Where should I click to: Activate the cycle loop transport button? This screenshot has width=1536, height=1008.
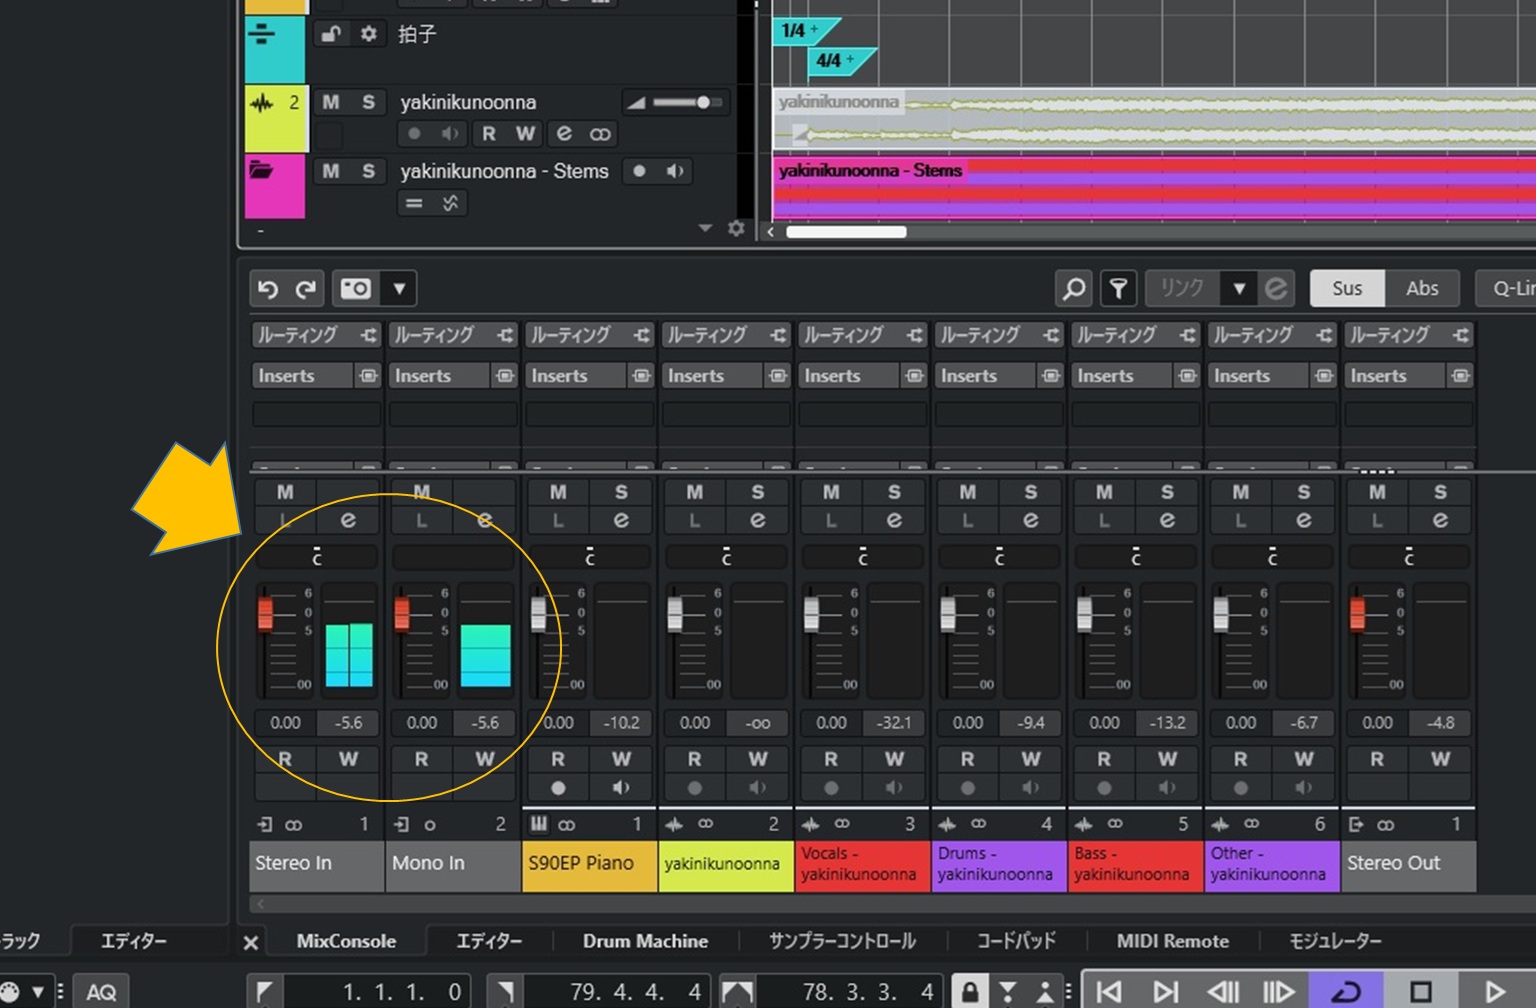point(1346,991)
